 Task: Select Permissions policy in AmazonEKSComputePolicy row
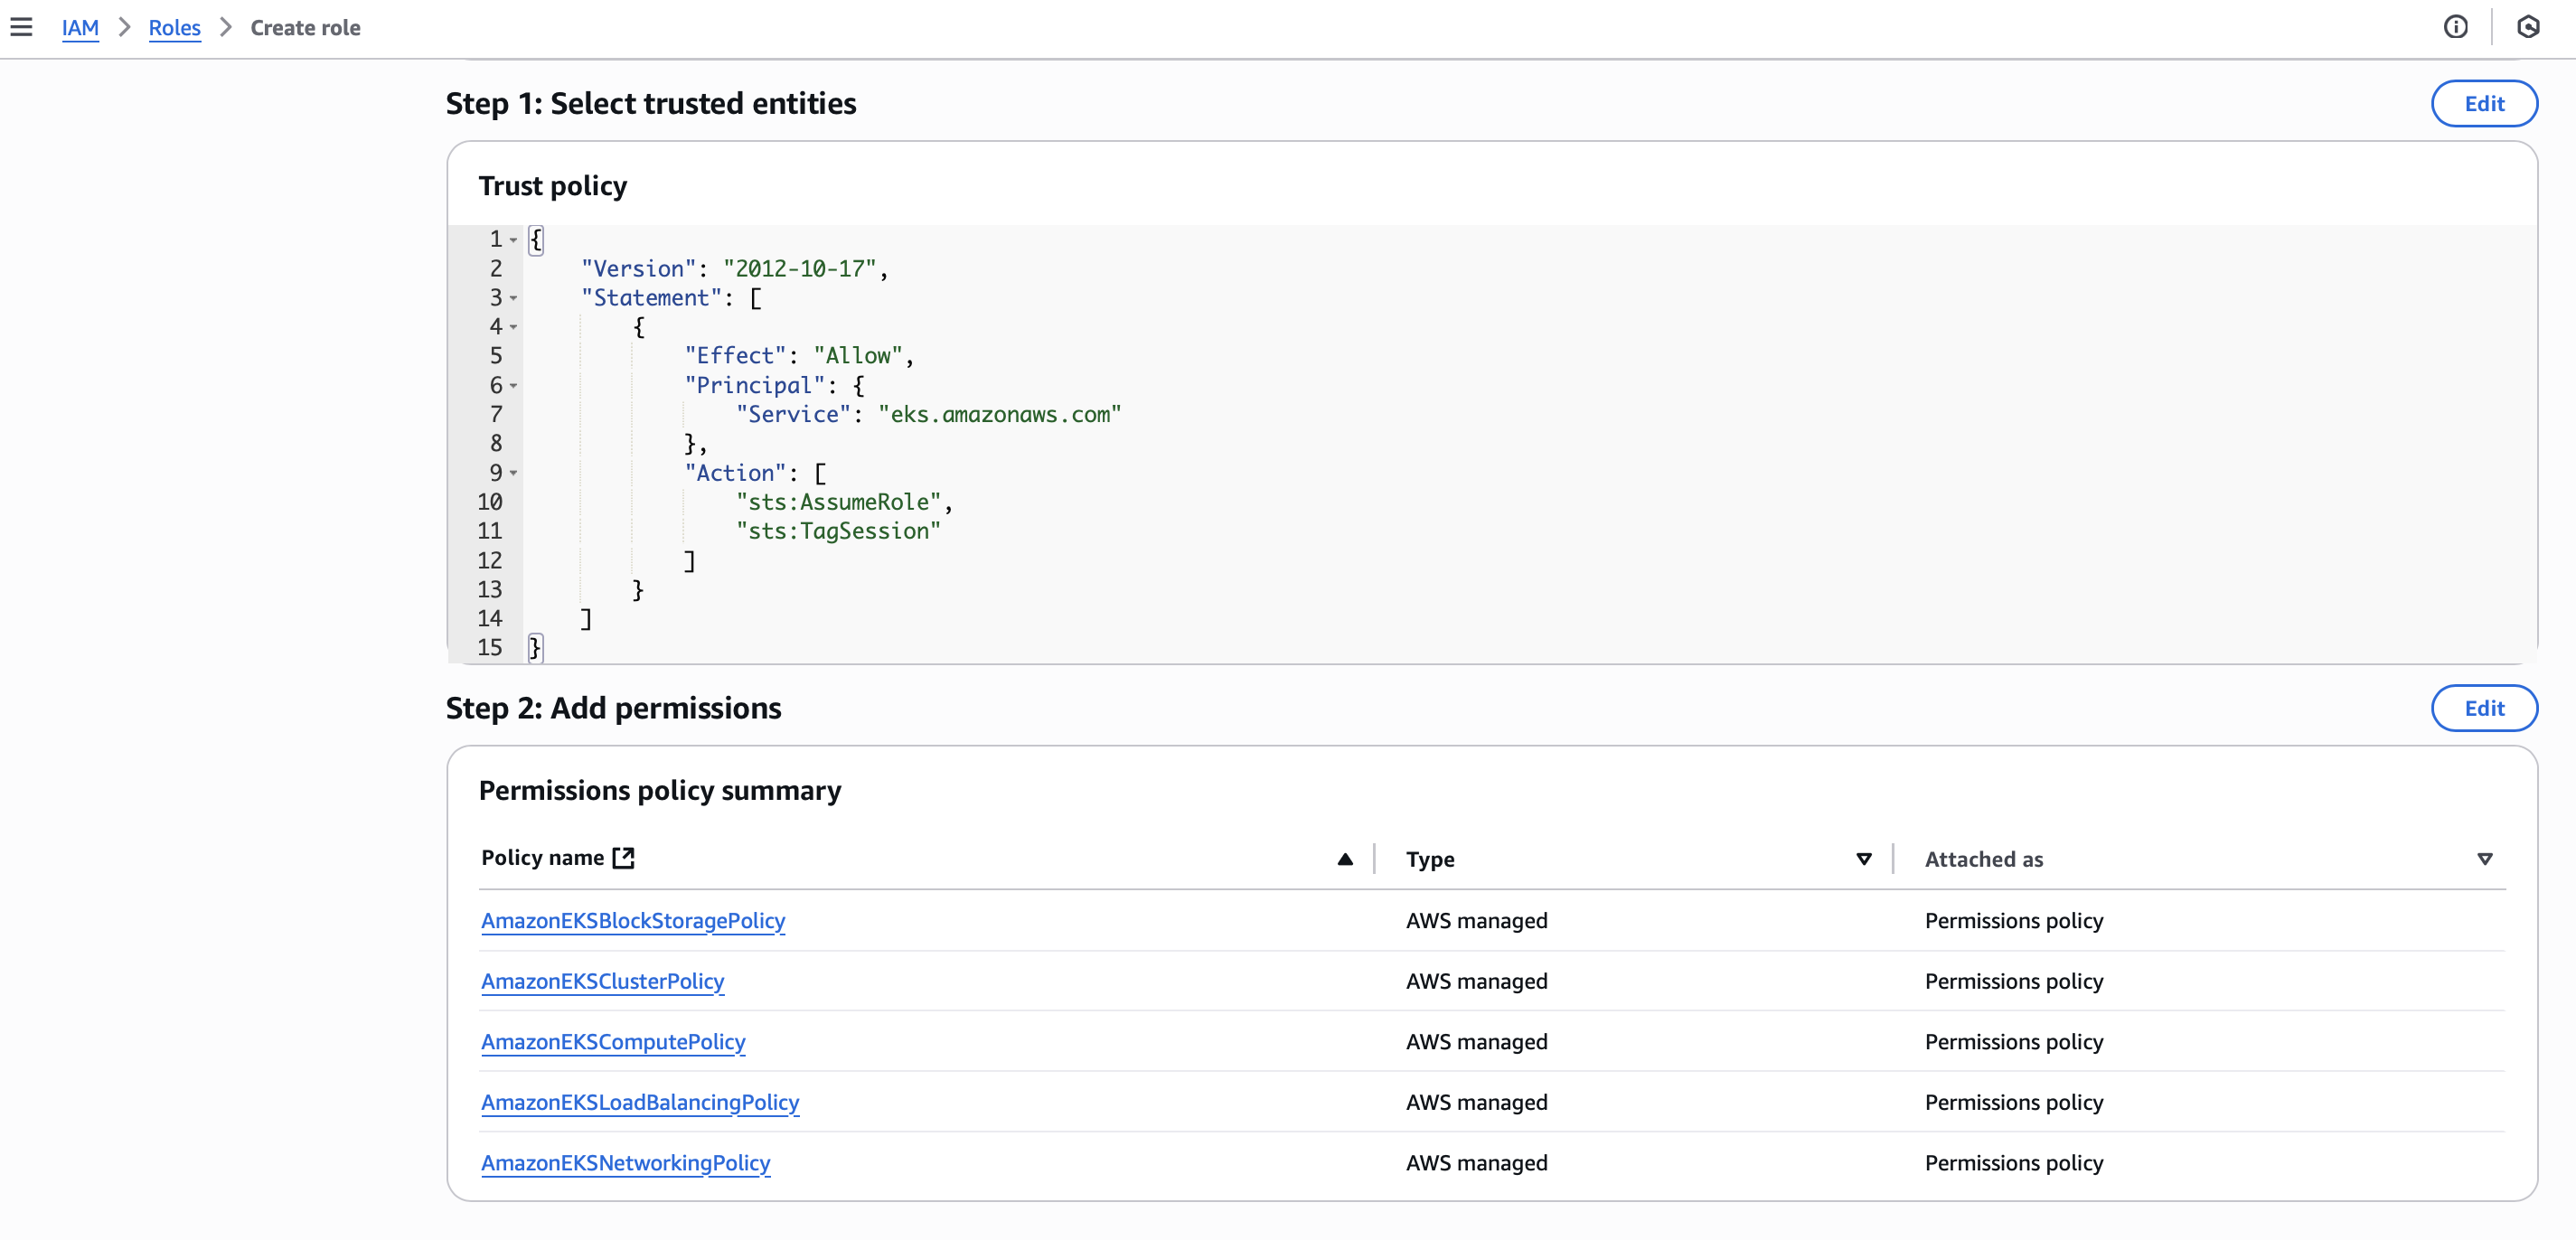(x=2013, y=1041)
